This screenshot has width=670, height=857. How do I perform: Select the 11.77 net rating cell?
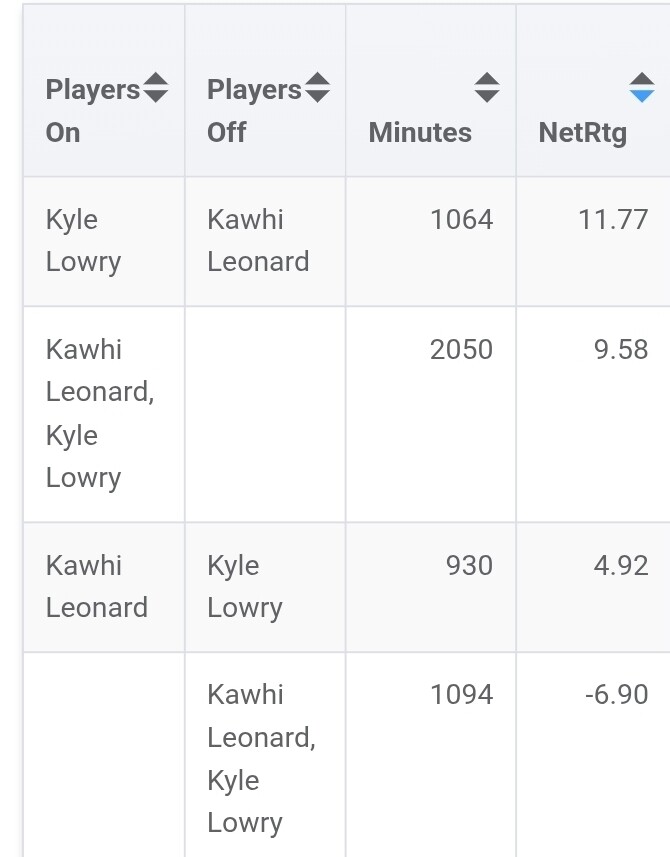(x=613, y=219)
